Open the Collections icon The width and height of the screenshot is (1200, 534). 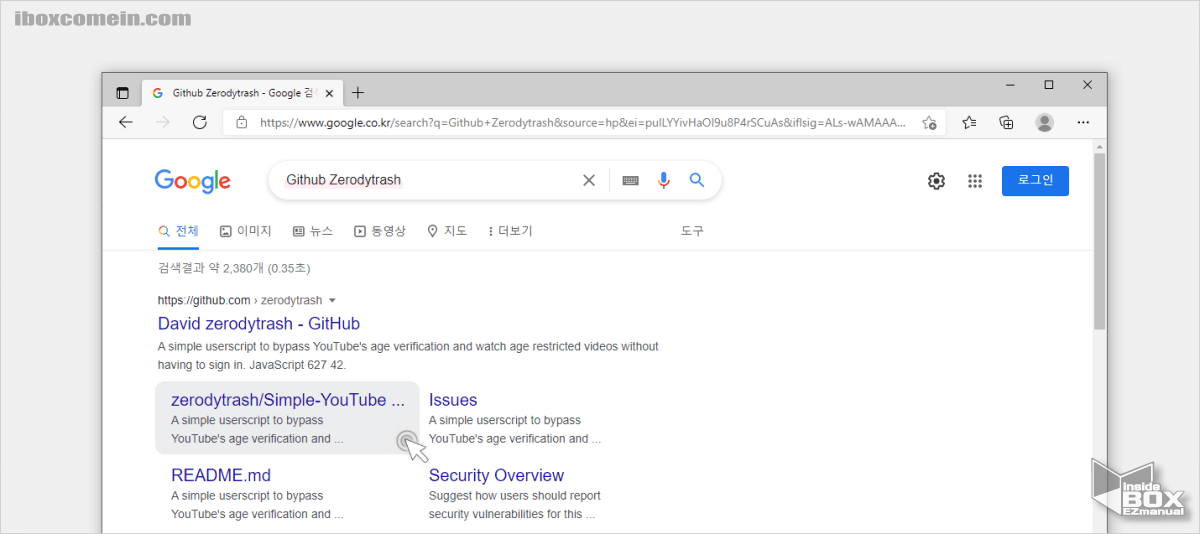coord(1007,122)
